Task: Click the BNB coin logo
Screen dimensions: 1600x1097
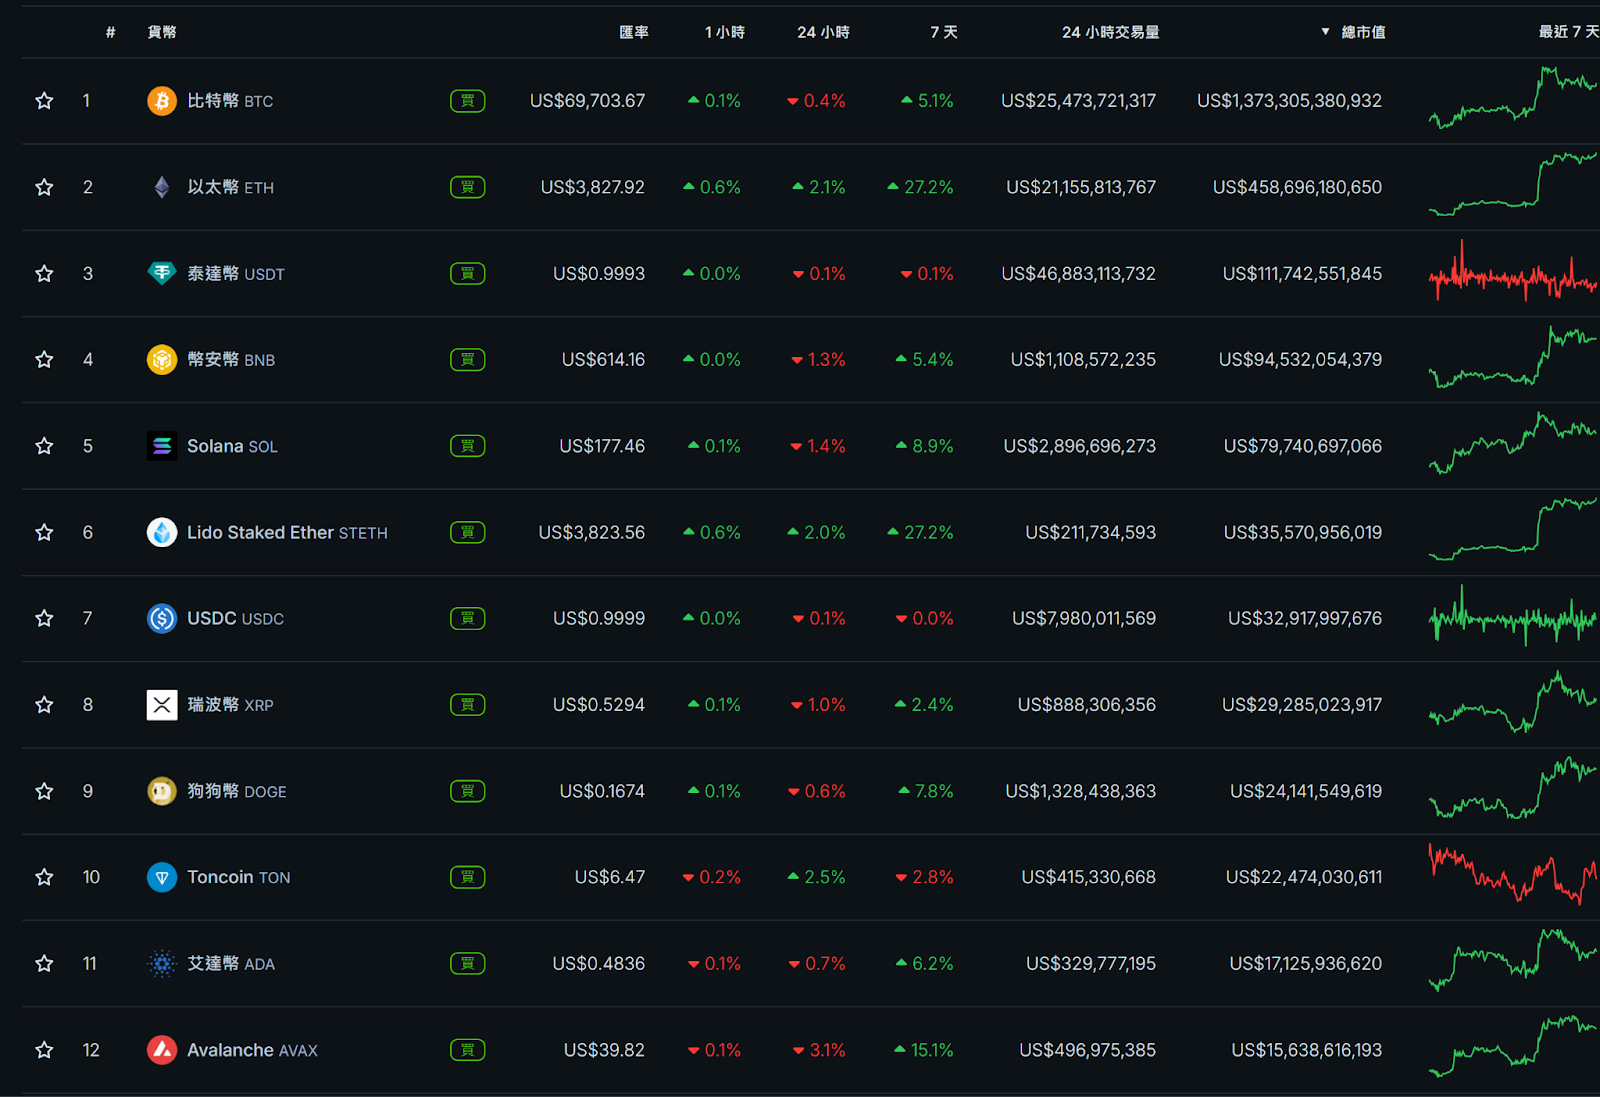Action: click(x=162, y=359)
